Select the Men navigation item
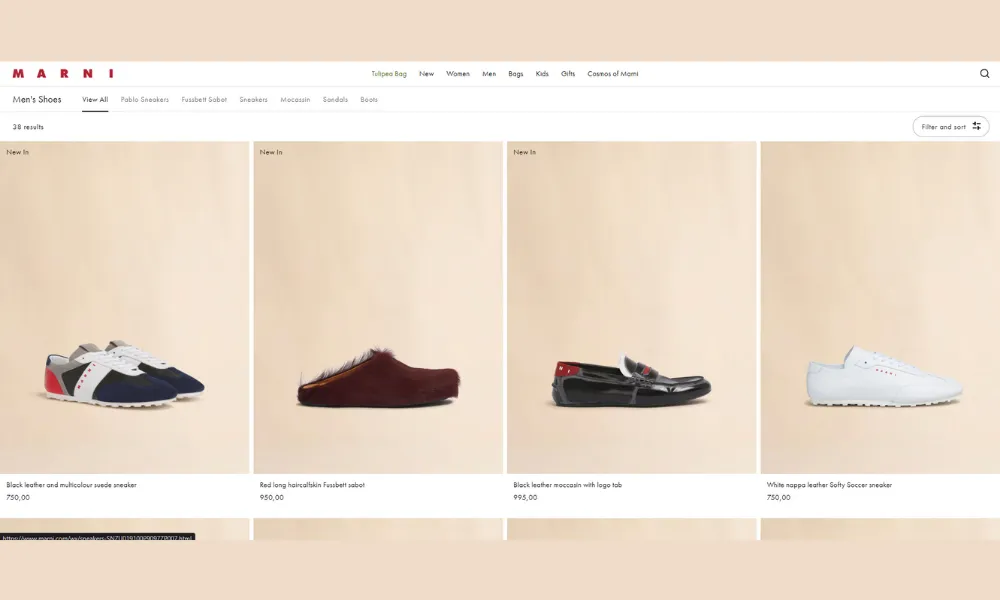 coord(489,74)
